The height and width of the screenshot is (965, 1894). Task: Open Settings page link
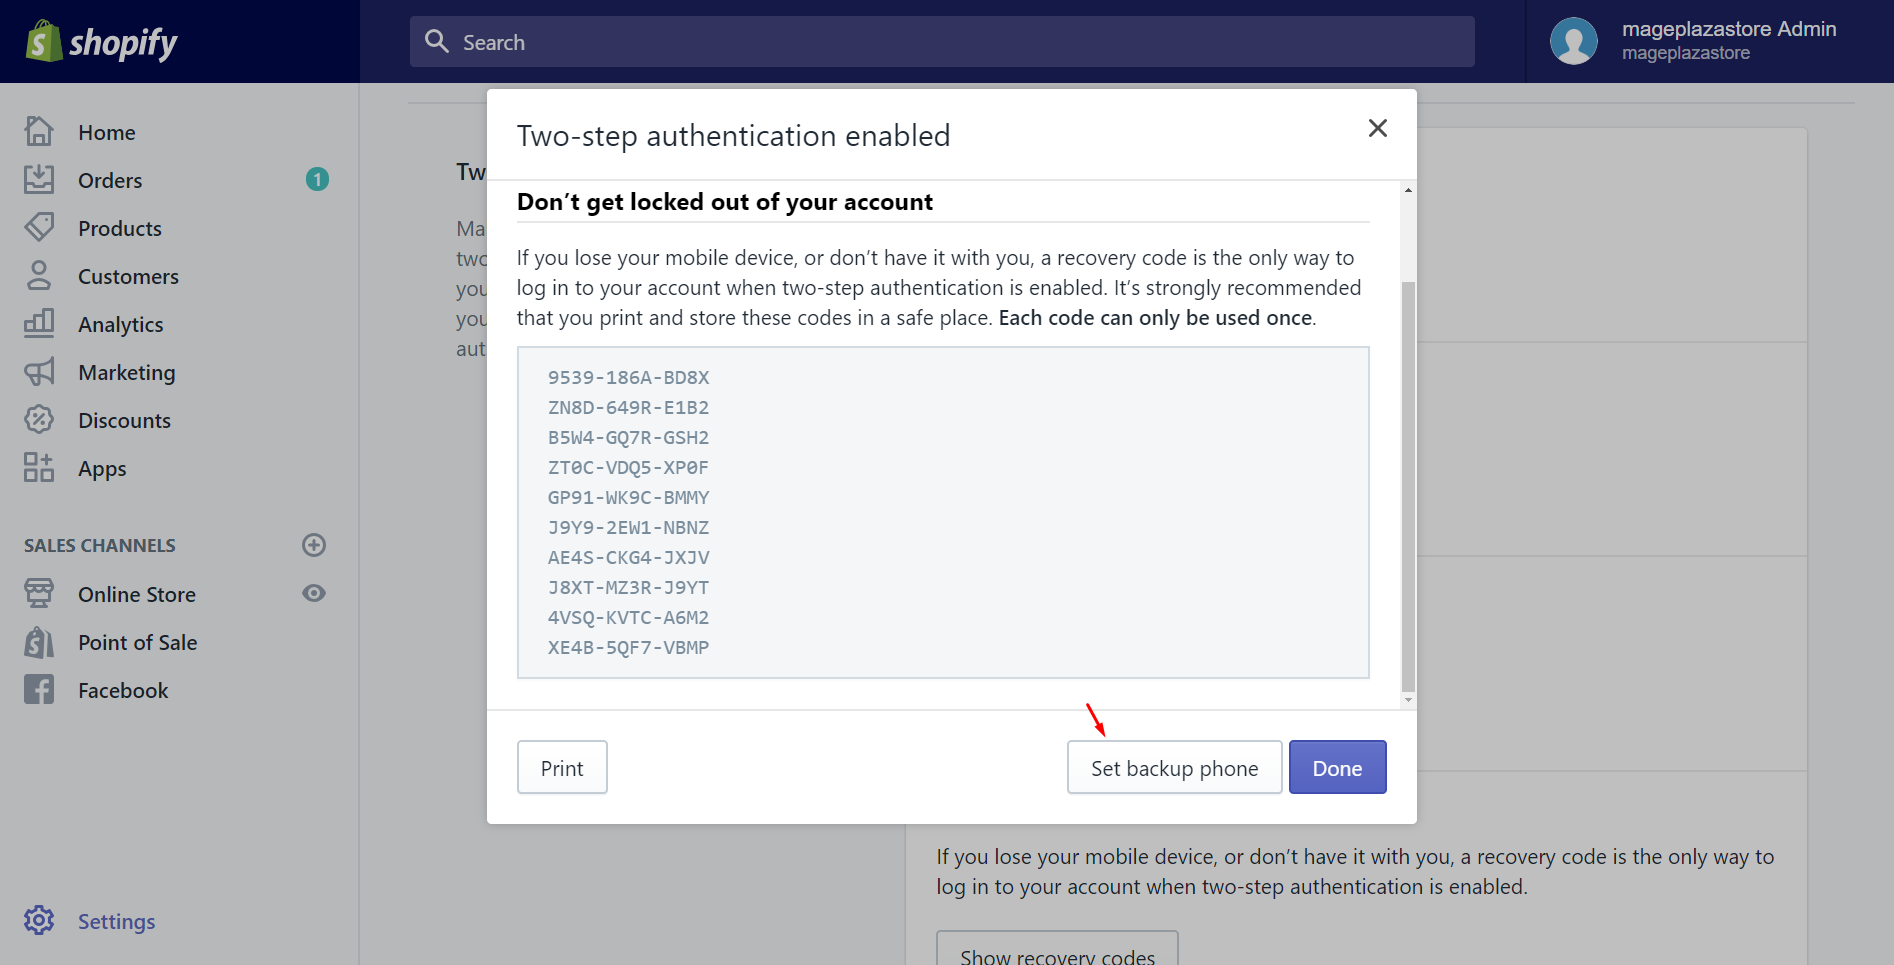pos(117,921)
